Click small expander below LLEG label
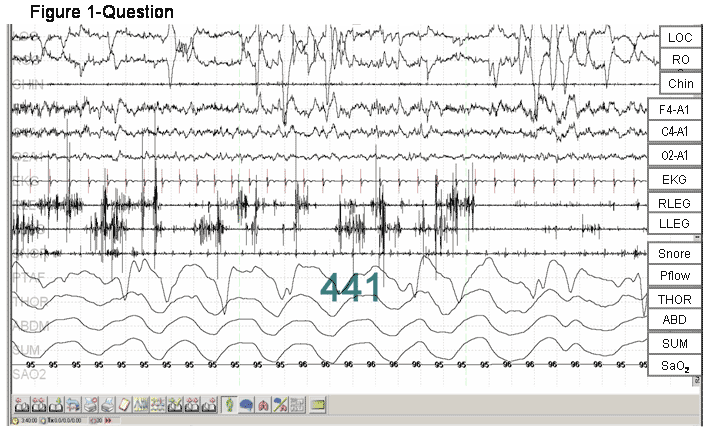Image resolution: width=710 pixels, height=432 pixels. click(x=696, y=238)
